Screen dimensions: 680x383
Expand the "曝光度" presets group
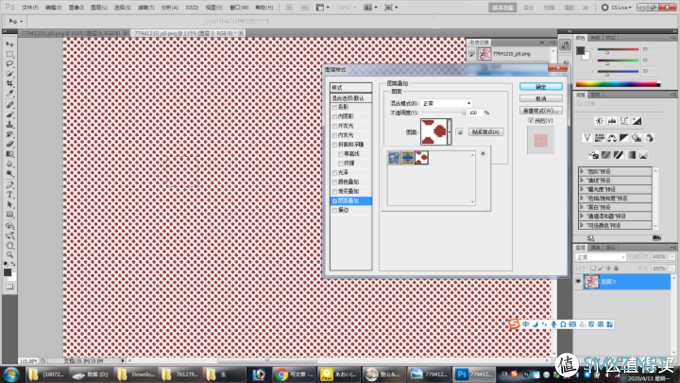tap(582, 190)
